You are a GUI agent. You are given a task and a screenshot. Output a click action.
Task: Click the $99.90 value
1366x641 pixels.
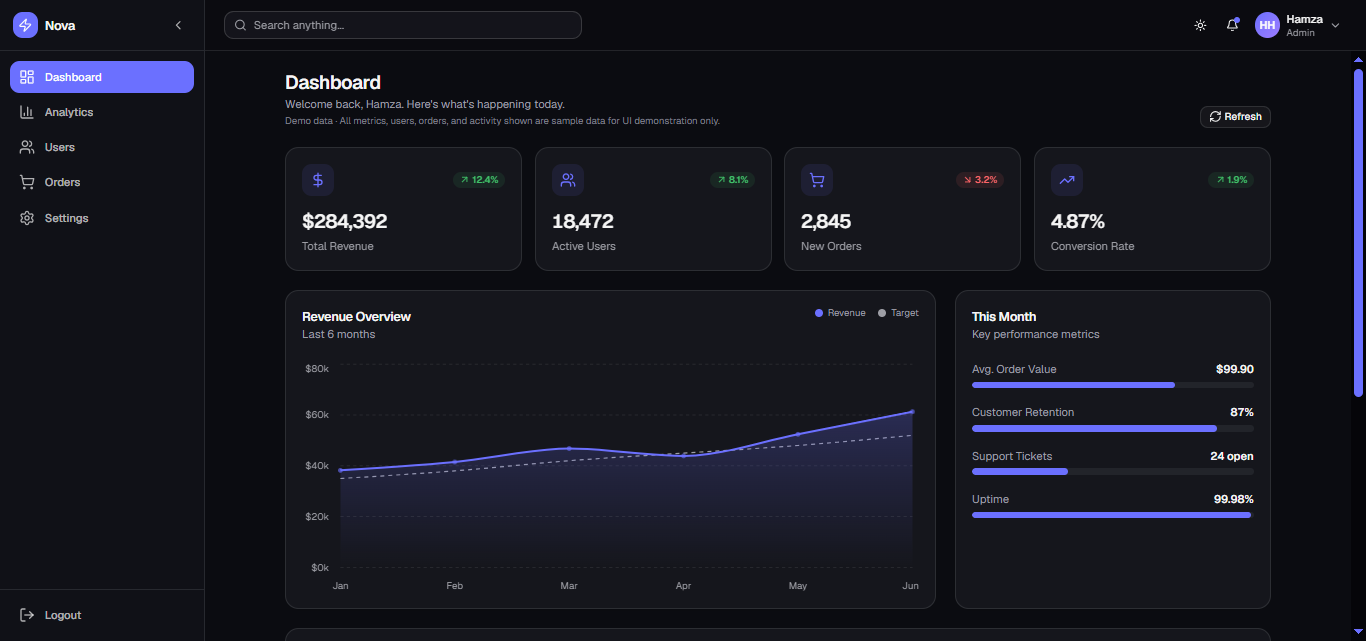pyautogui.click(x=1235, y=369)
